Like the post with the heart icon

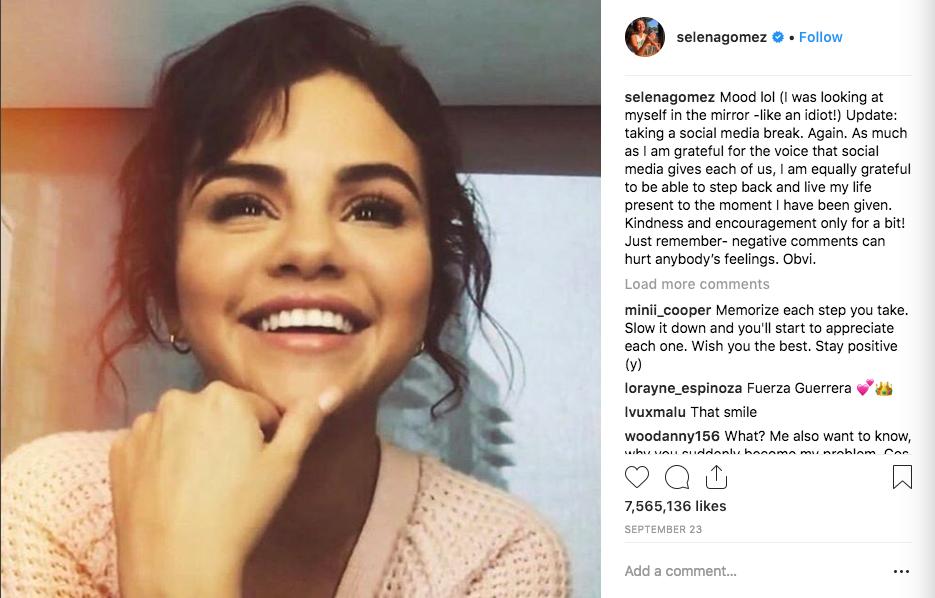(637, 477)
